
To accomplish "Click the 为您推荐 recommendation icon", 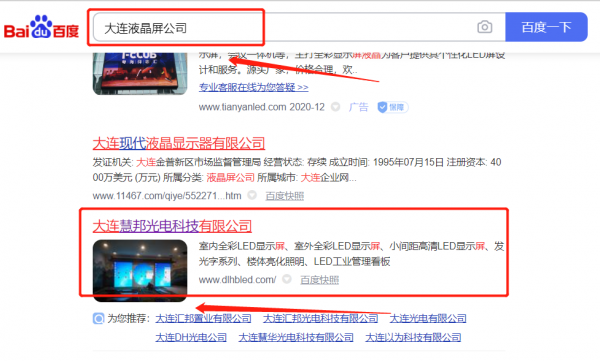I will coord(98,318).
